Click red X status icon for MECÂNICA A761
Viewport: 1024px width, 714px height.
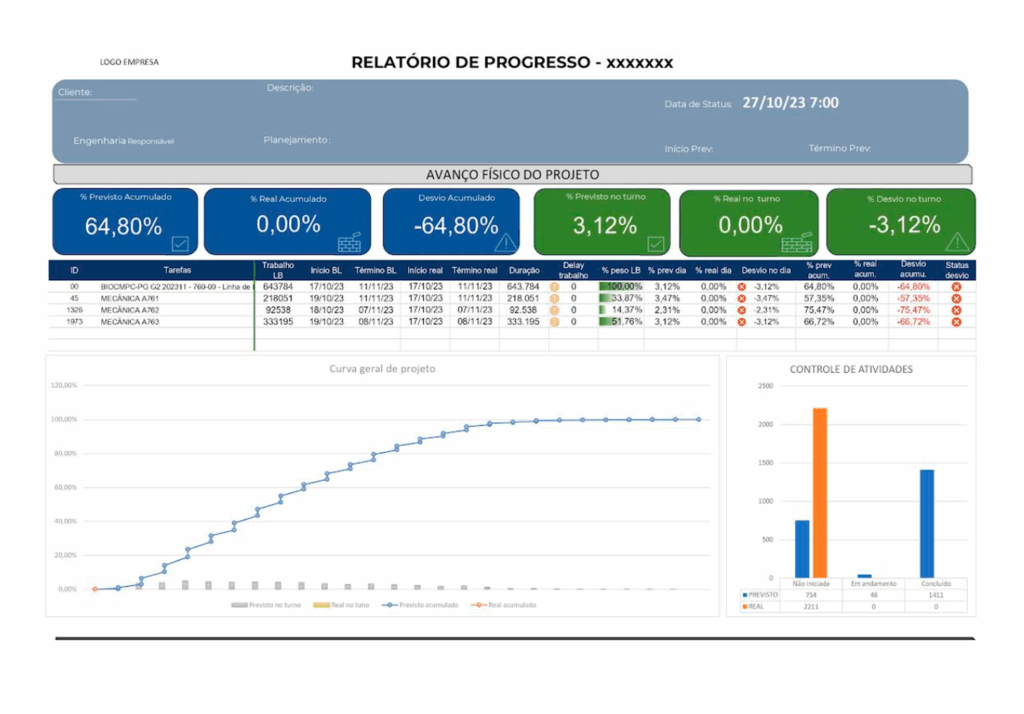coord(955,298)
